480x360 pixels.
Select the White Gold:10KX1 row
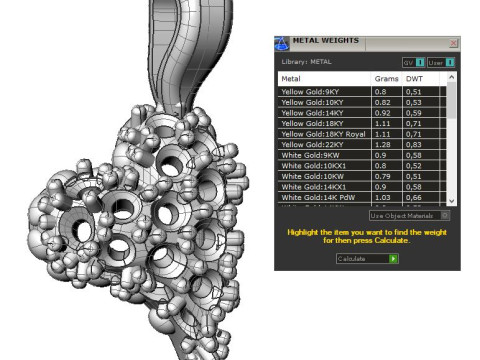pyautogui.click(x=362, y=166)
